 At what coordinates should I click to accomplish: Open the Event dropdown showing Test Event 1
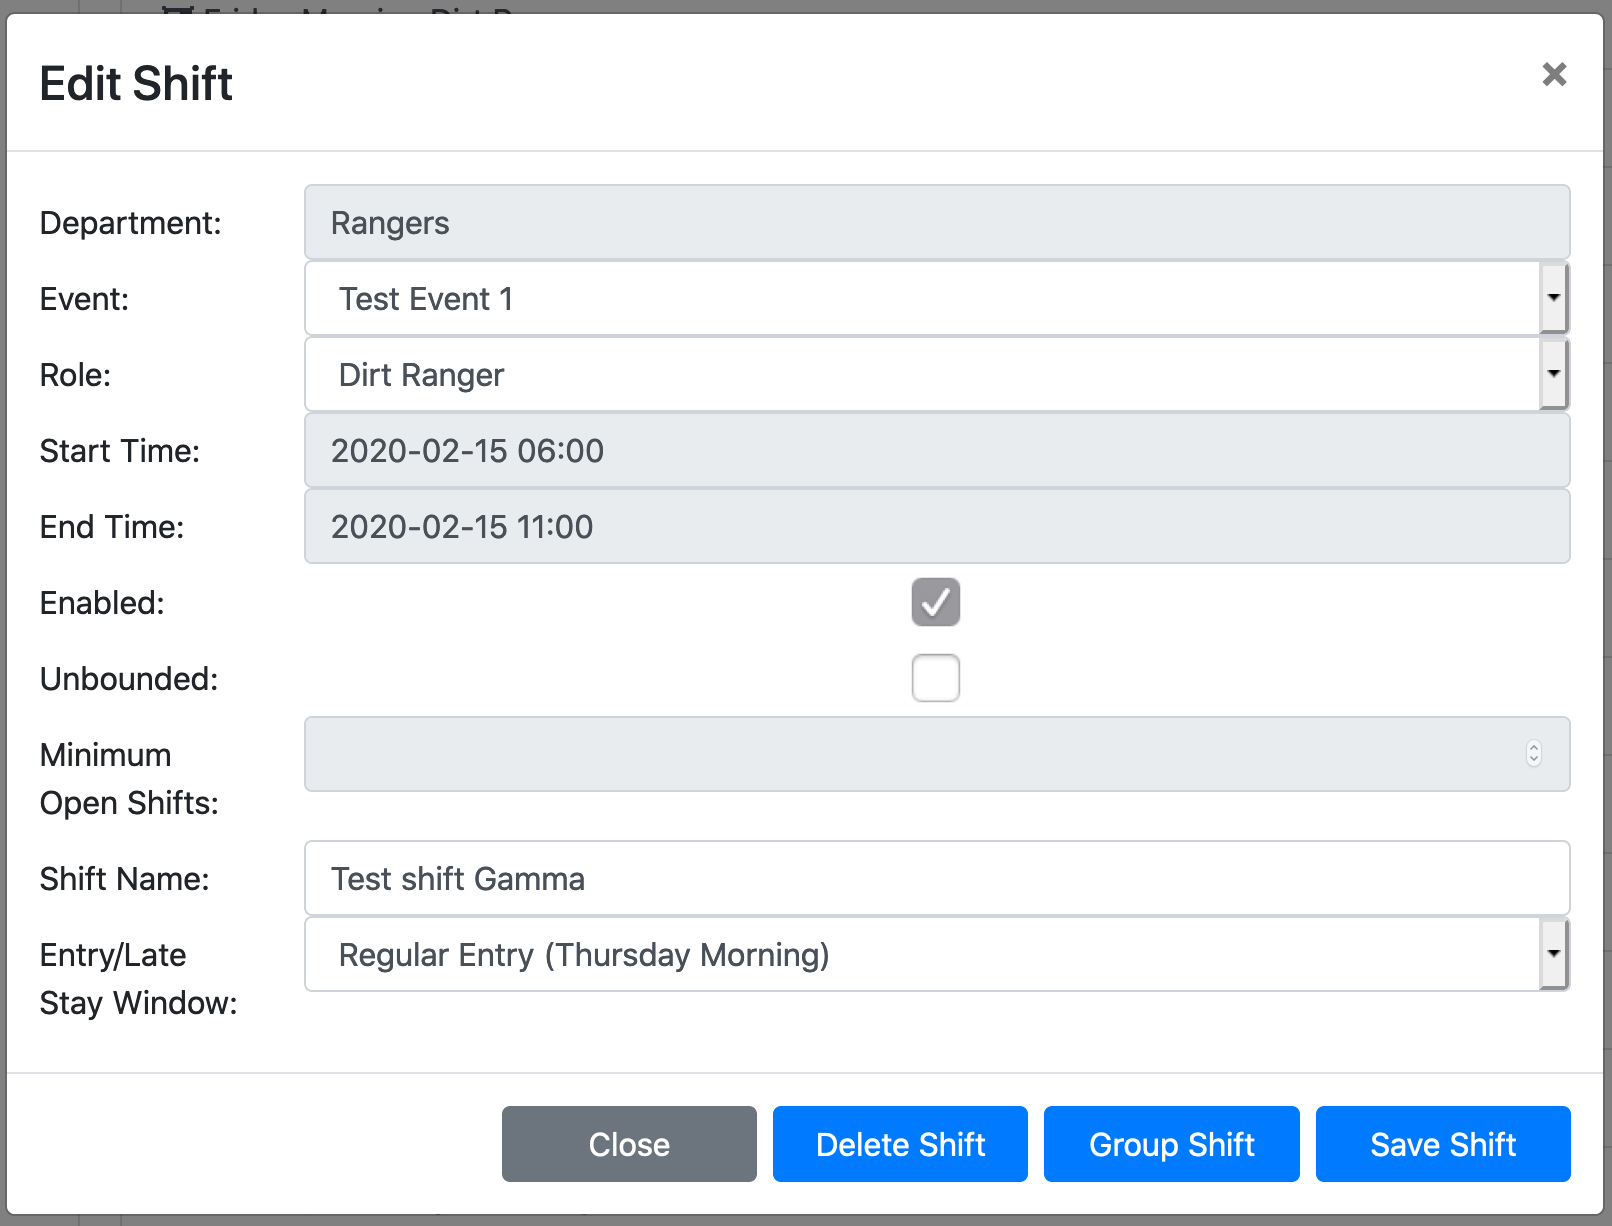tap(937, 298)
